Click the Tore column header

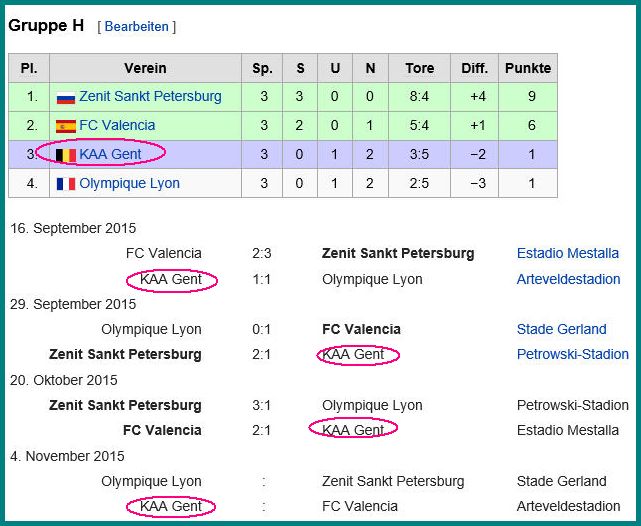[x=419, y=68]
